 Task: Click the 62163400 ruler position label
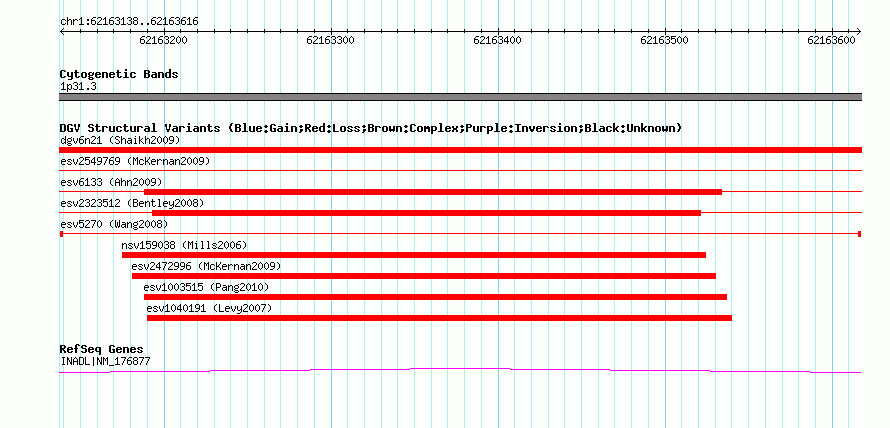click(x=497, y=40)
